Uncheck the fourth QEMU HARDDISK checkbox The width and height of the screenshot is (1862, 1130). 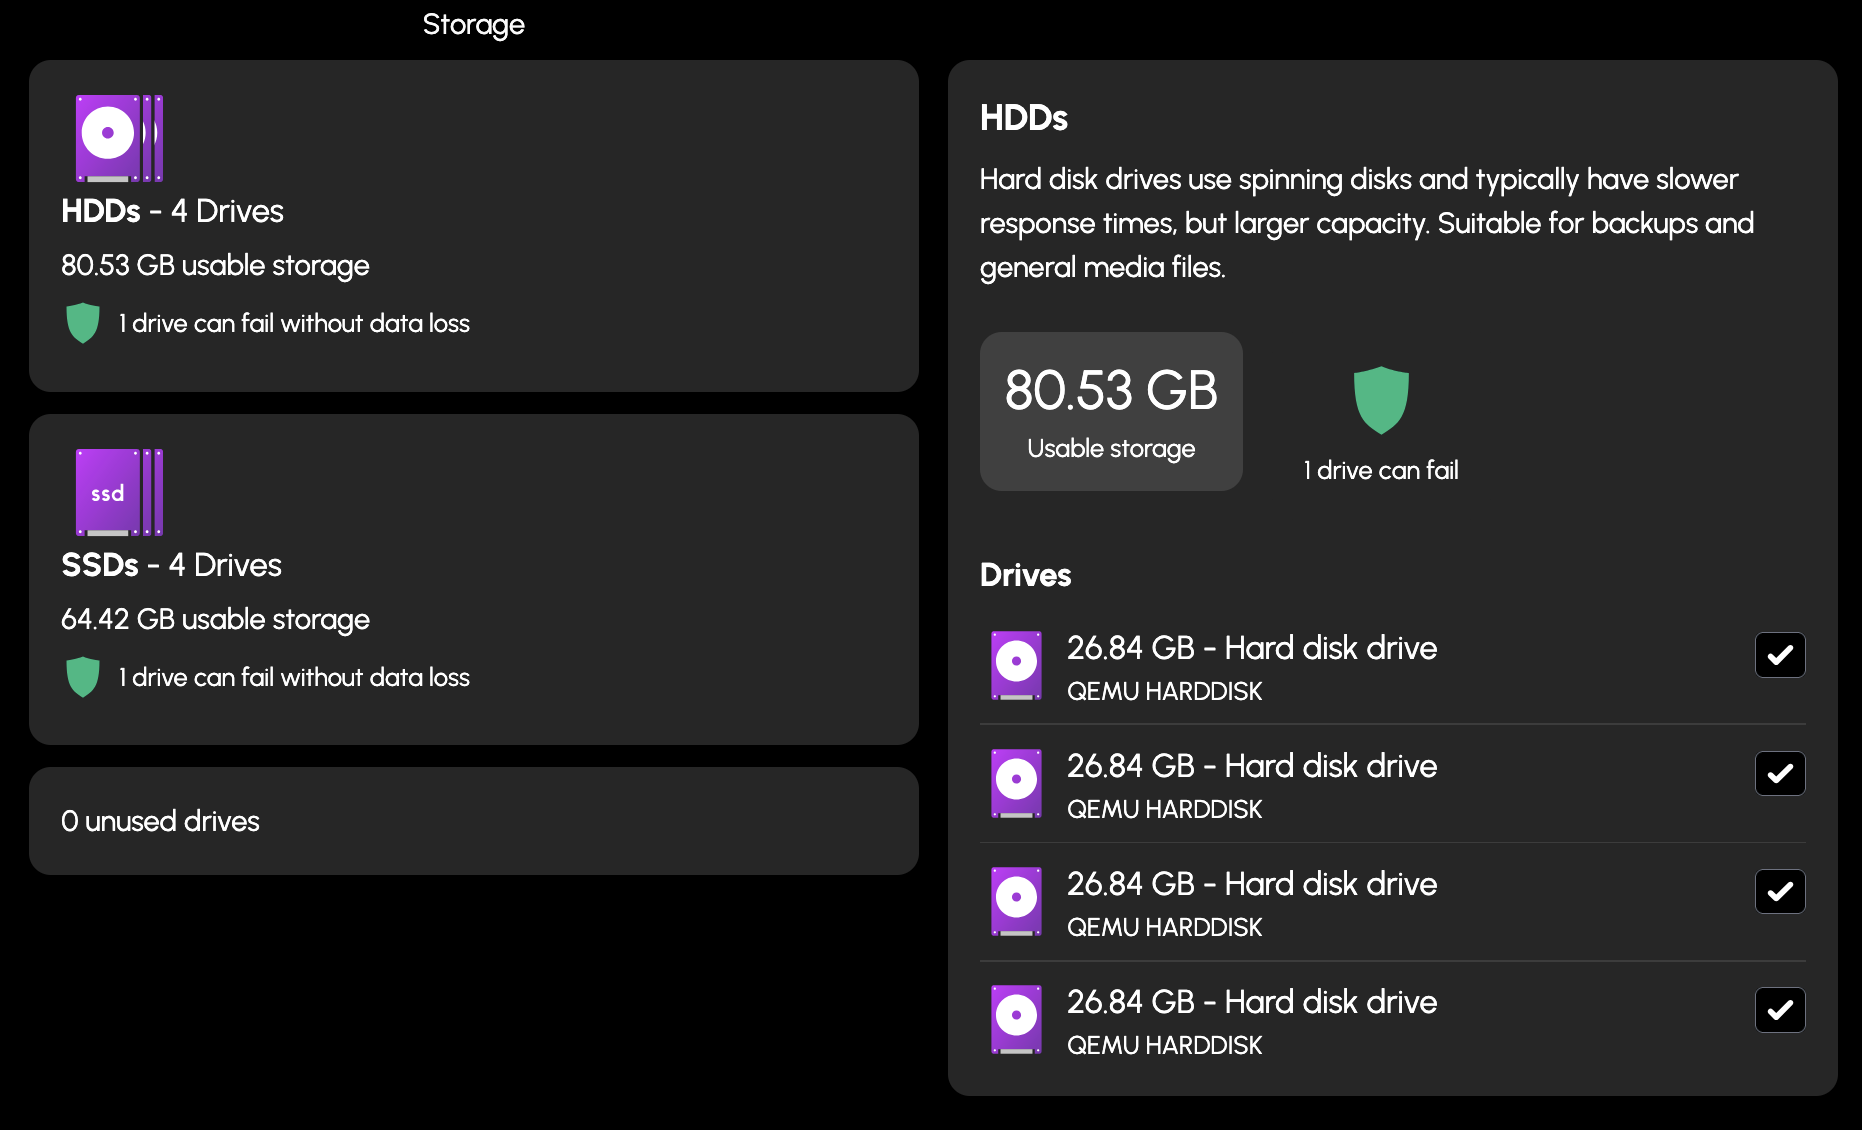point(1780,1009)
